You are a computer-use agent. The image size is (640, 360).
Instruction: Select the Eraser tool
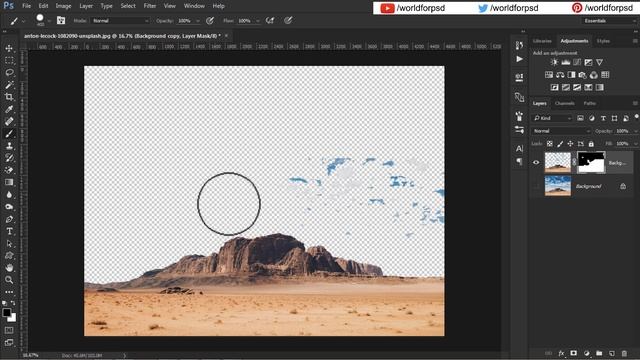[x=9, y=170]
